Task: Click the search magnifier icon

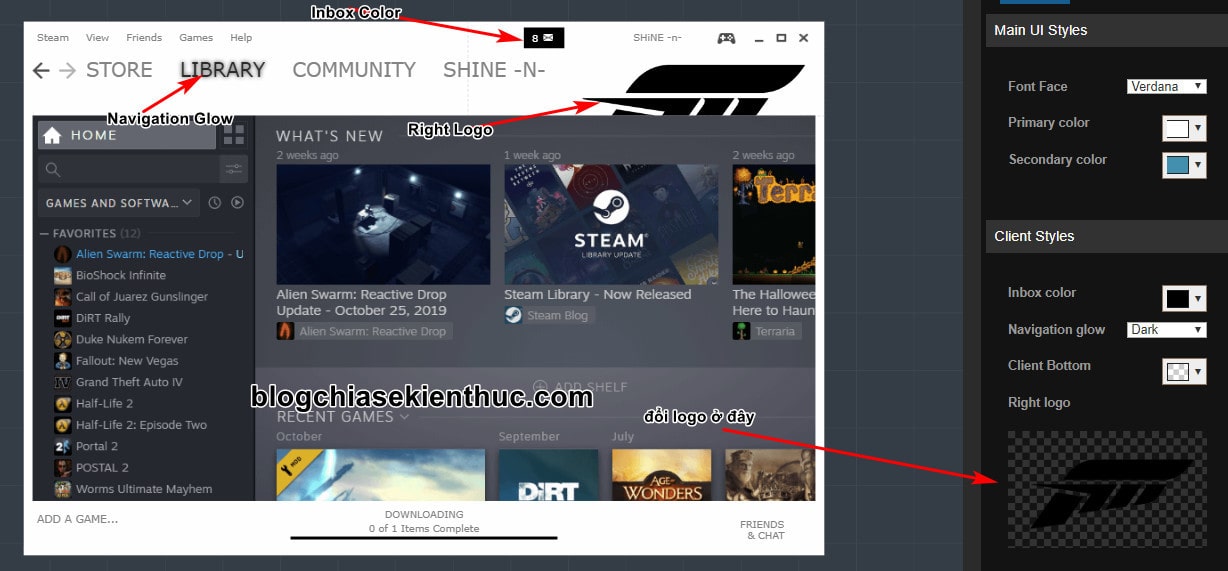Action: pyautogui.click(x=54, y=169)
